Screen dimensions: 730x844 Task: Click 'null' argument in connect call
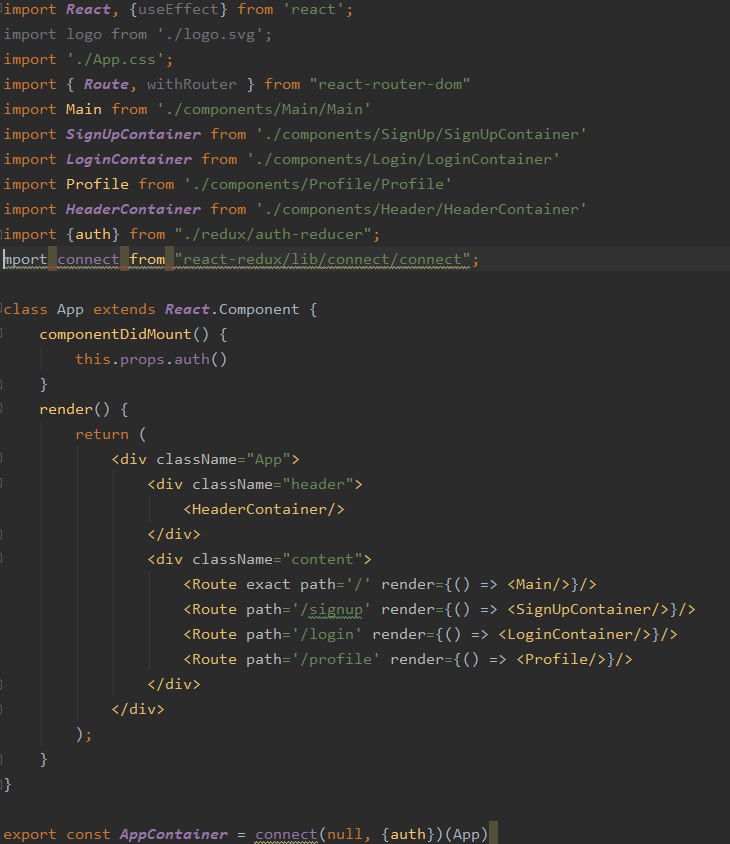pos(345,834)
